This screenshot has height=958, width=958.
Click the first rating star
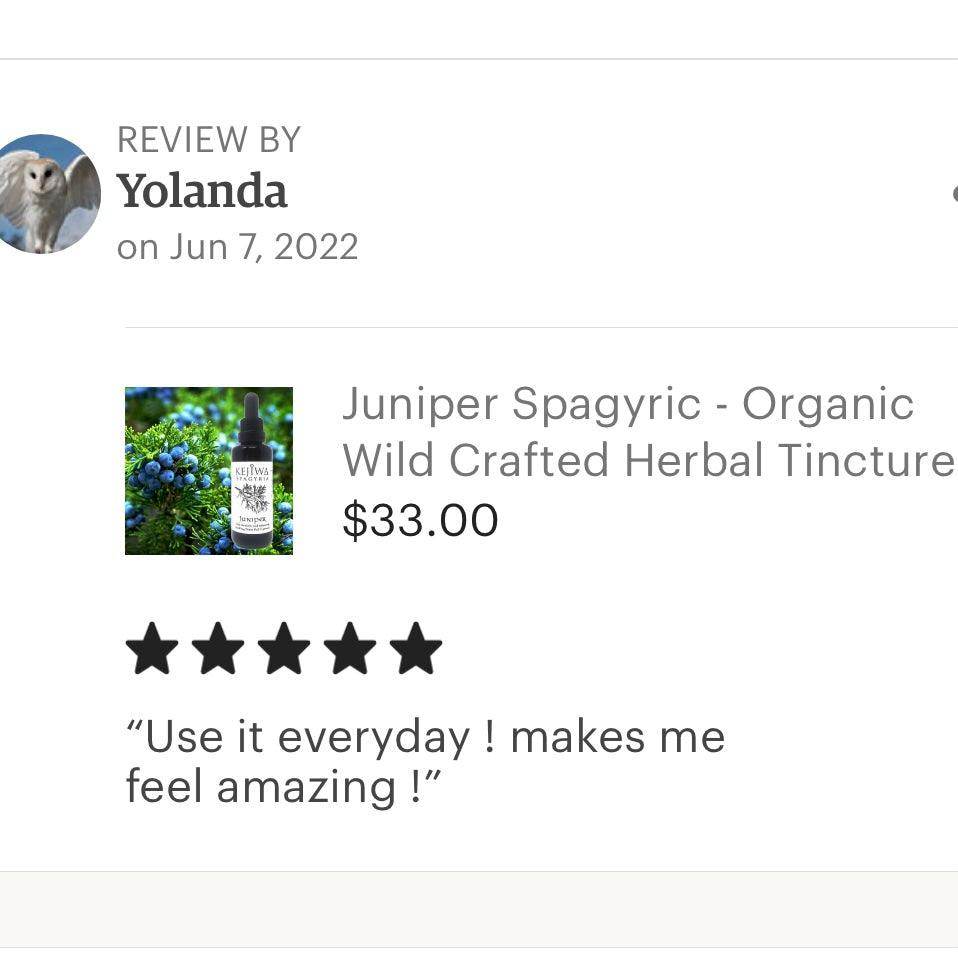point(152,650)
